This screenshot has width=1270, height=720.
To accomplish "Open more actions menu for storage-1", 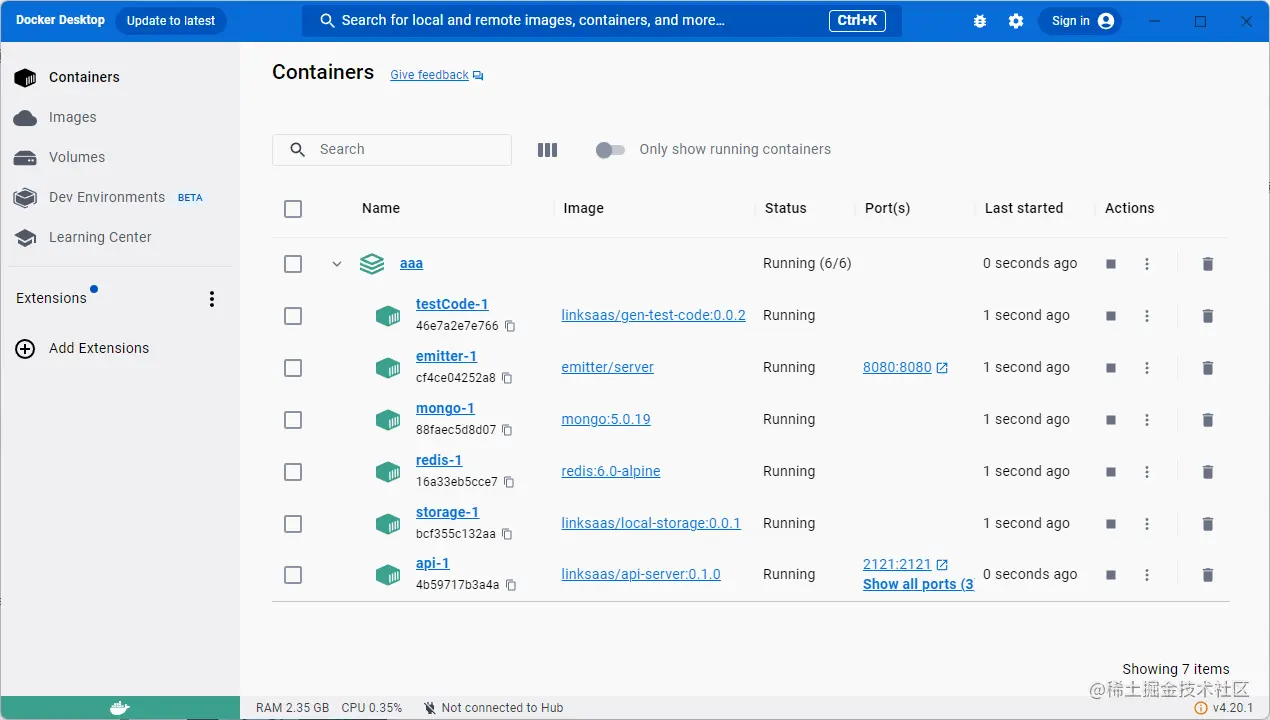I will pyautogui.click(x=1147, y=524).
